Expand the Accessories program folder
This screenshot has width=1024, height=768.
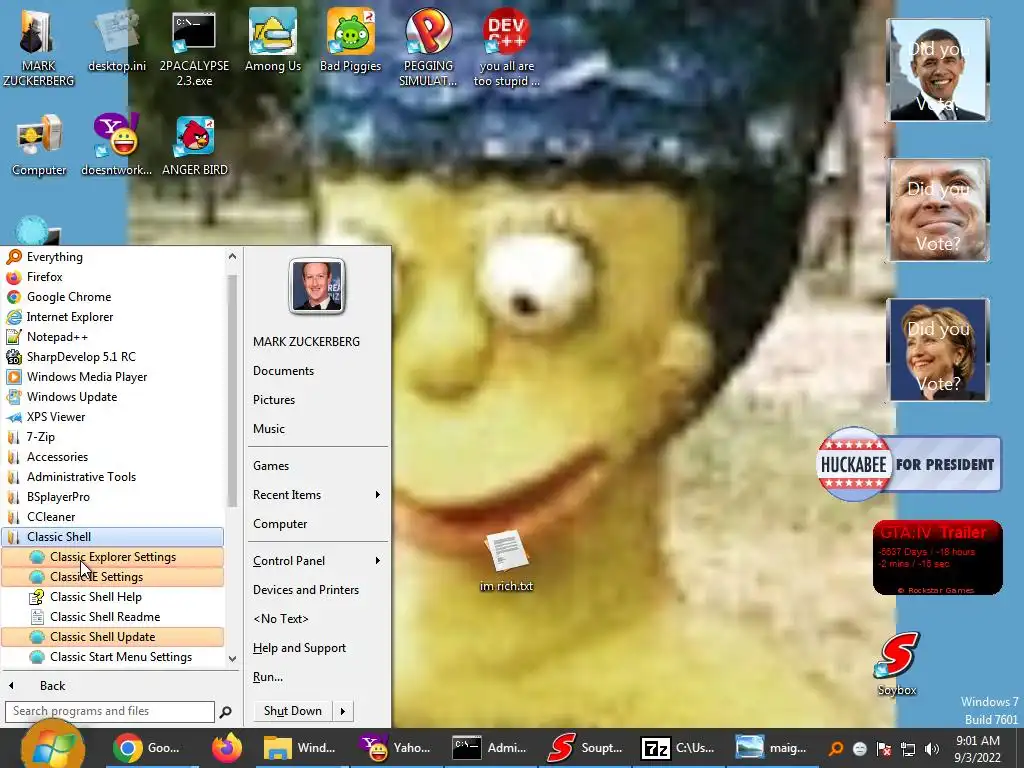coord(112,457)
